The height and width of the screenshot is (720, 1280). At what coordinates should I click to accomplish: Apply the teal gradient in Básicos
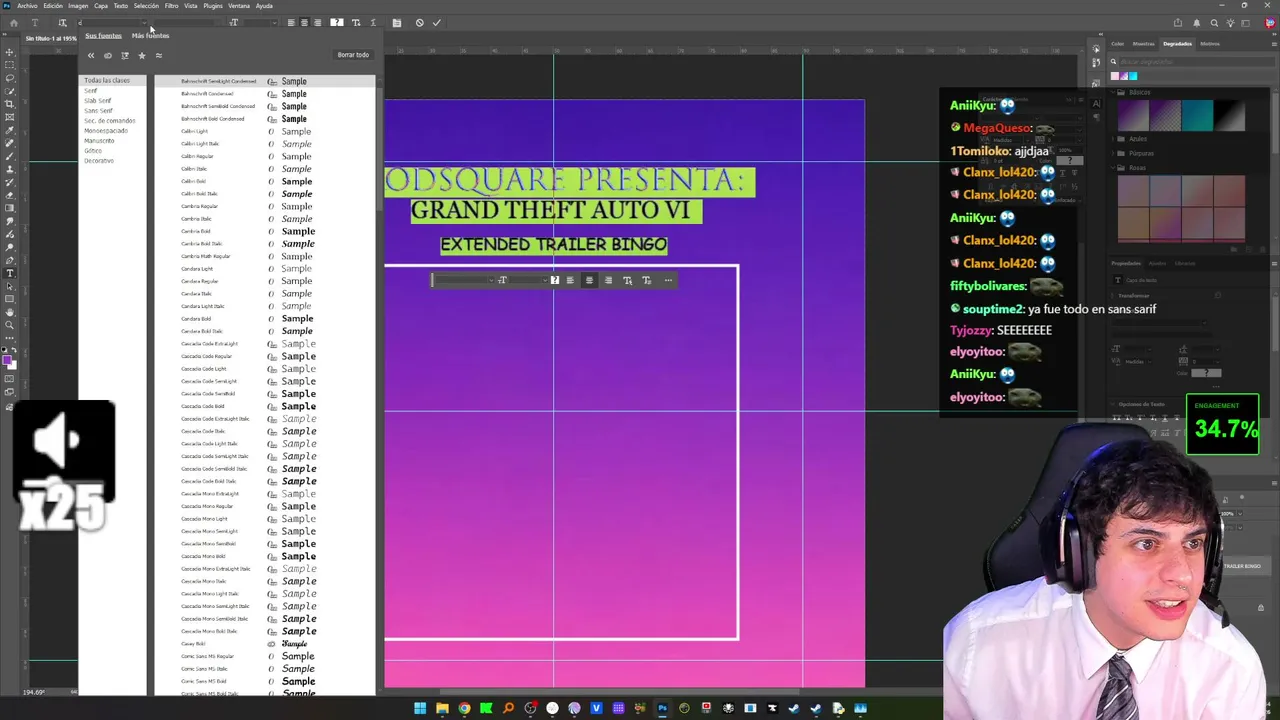tap(1197, 116)
